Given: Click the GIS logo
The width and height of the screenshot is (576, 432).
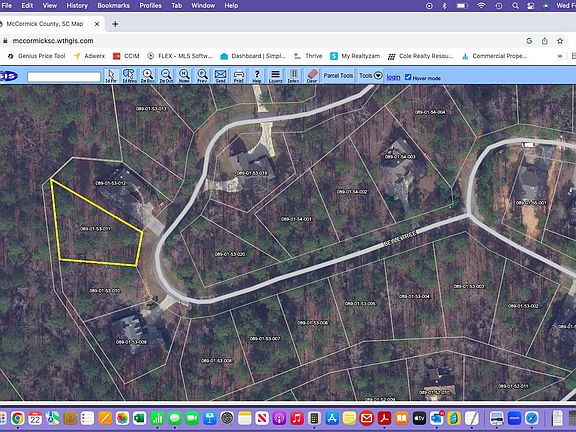Looking at the screenshot, I should (x=9, y=76).
